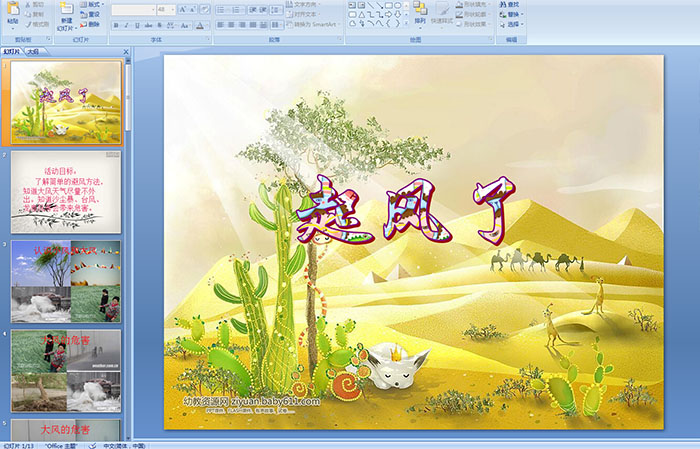Delete the slide using the 删除 icon
The height and width of the screenshot is (449, 700).
[x=83, y=24]
